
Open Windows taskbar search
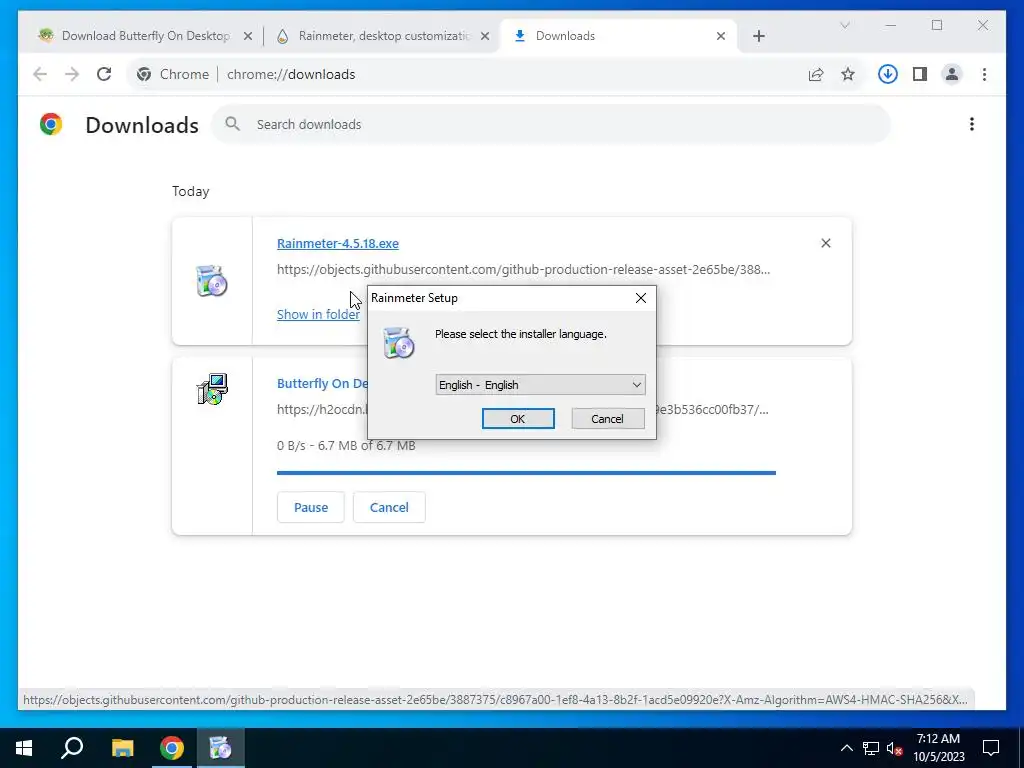pos(72,748)
